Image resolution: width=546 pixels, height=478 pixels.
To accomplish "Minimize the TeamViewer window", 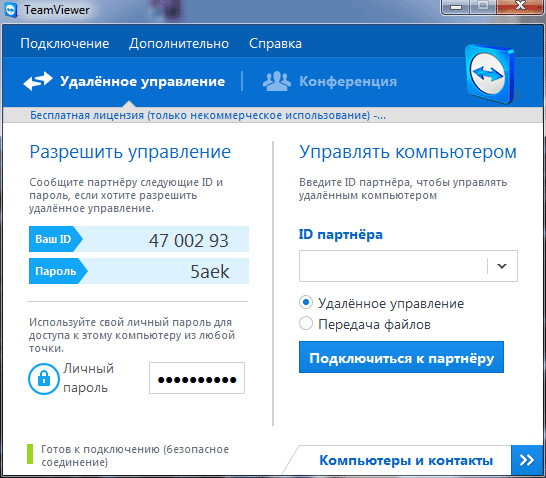I will coord(456,7).
